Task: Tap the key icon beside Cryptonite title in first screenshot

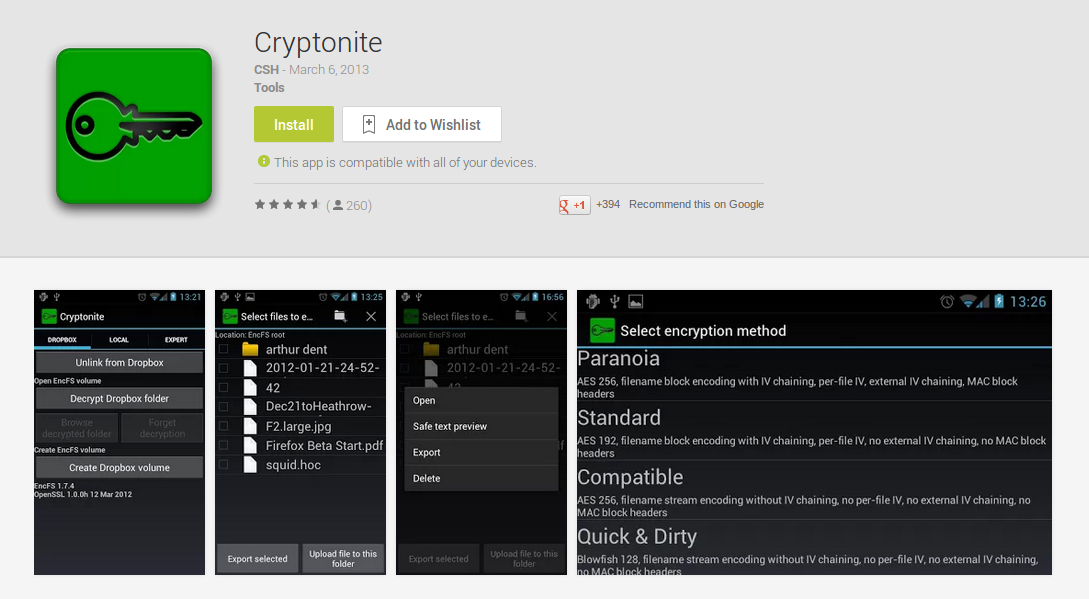Action: [49, 316]
